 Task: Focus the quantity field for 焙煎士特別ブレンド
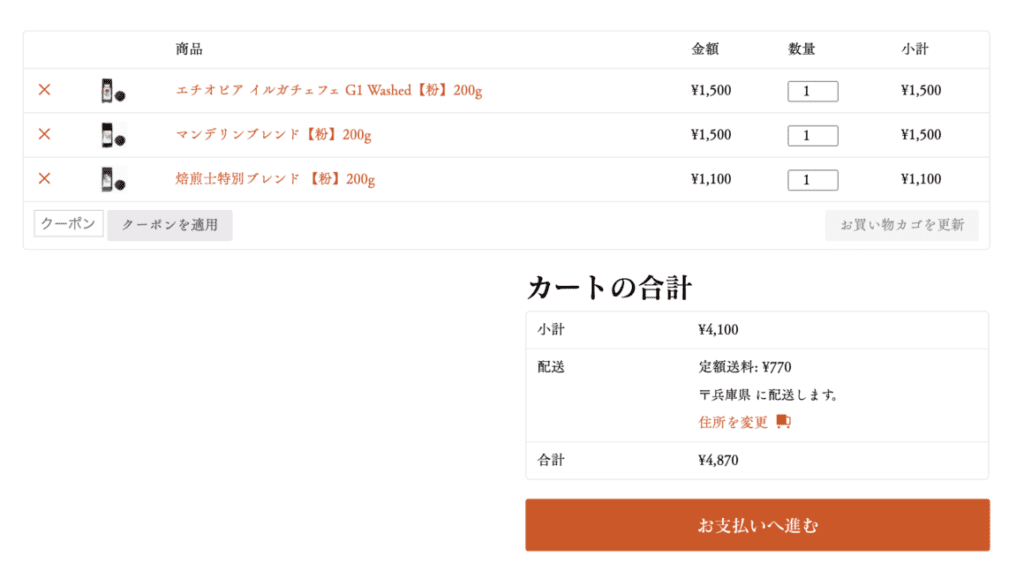[812, 180]
